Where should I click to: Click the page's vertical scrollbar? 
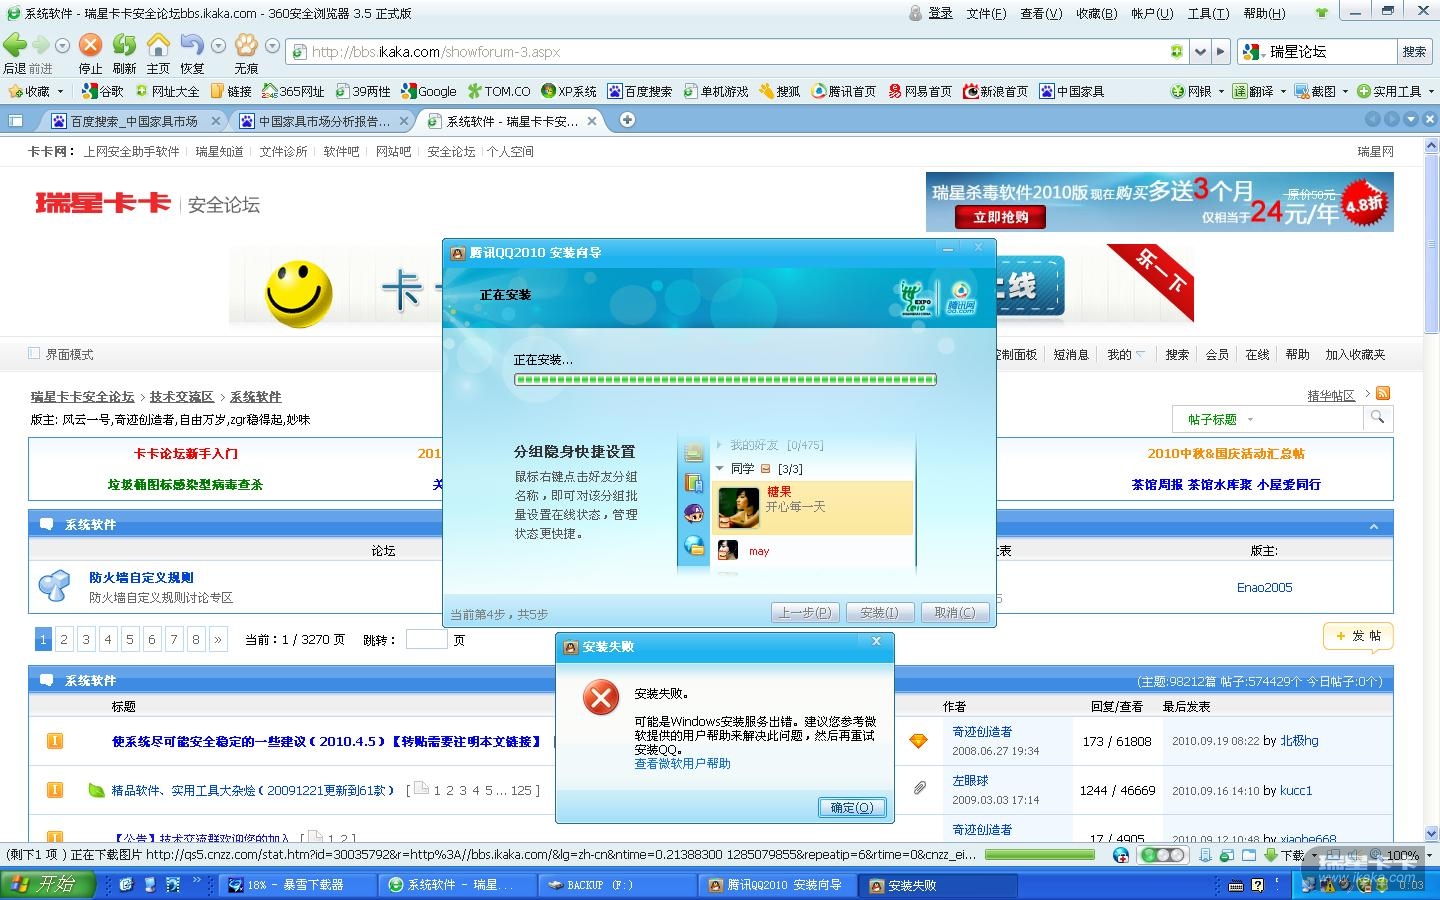coord(1431,490)
